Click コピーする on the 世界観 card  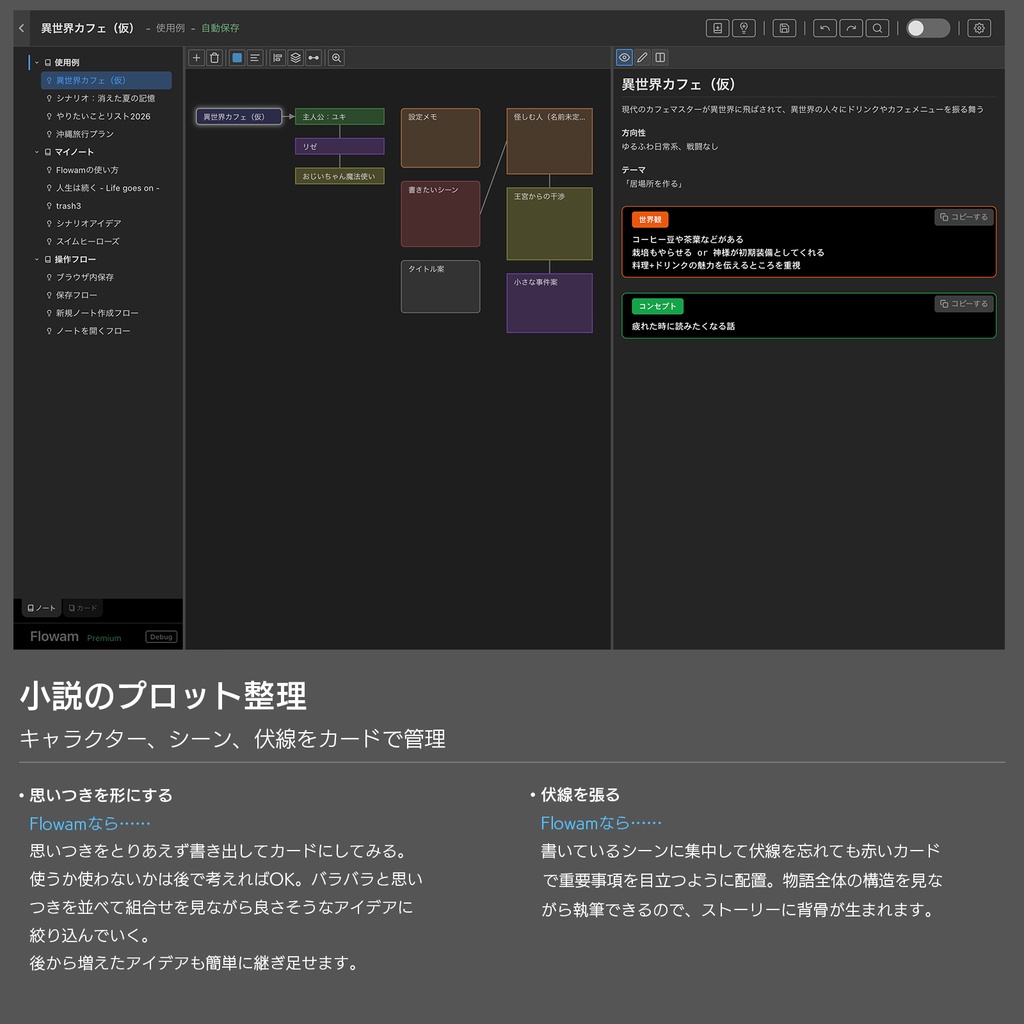pyautogui.click(x=963, y=217)
